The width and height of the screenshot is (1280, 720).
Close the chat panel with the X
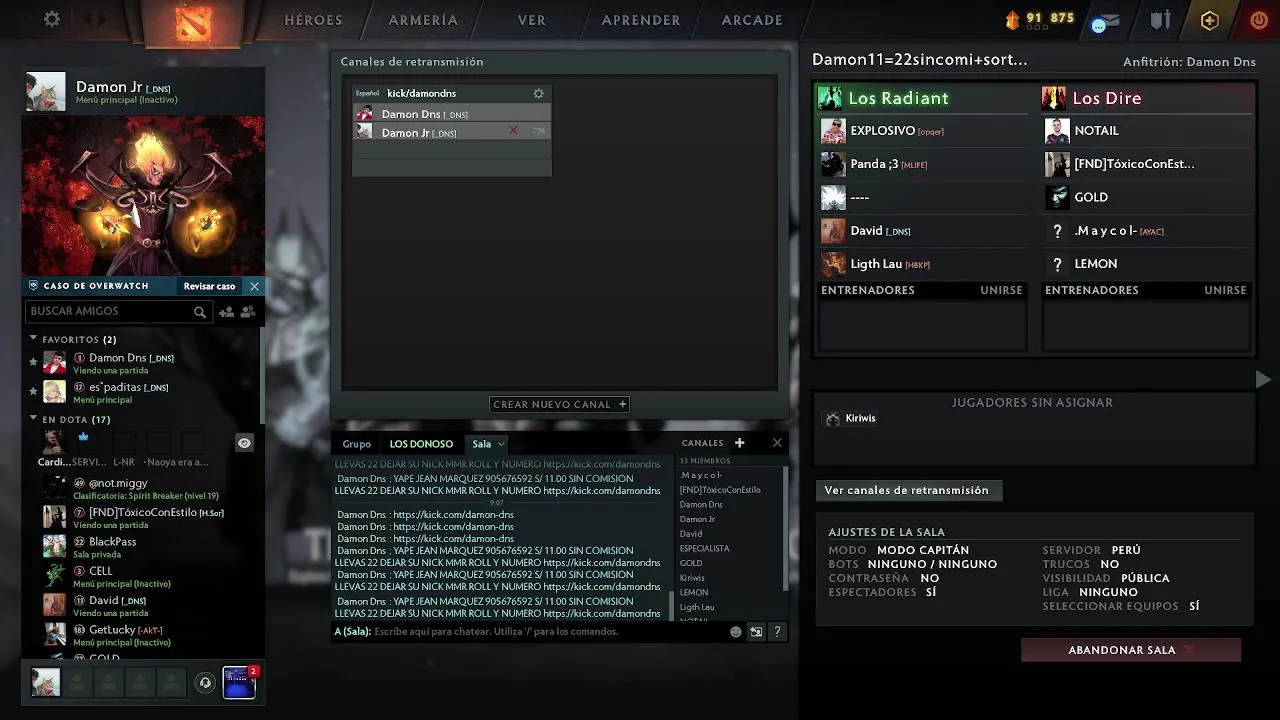tap(777, 443)
